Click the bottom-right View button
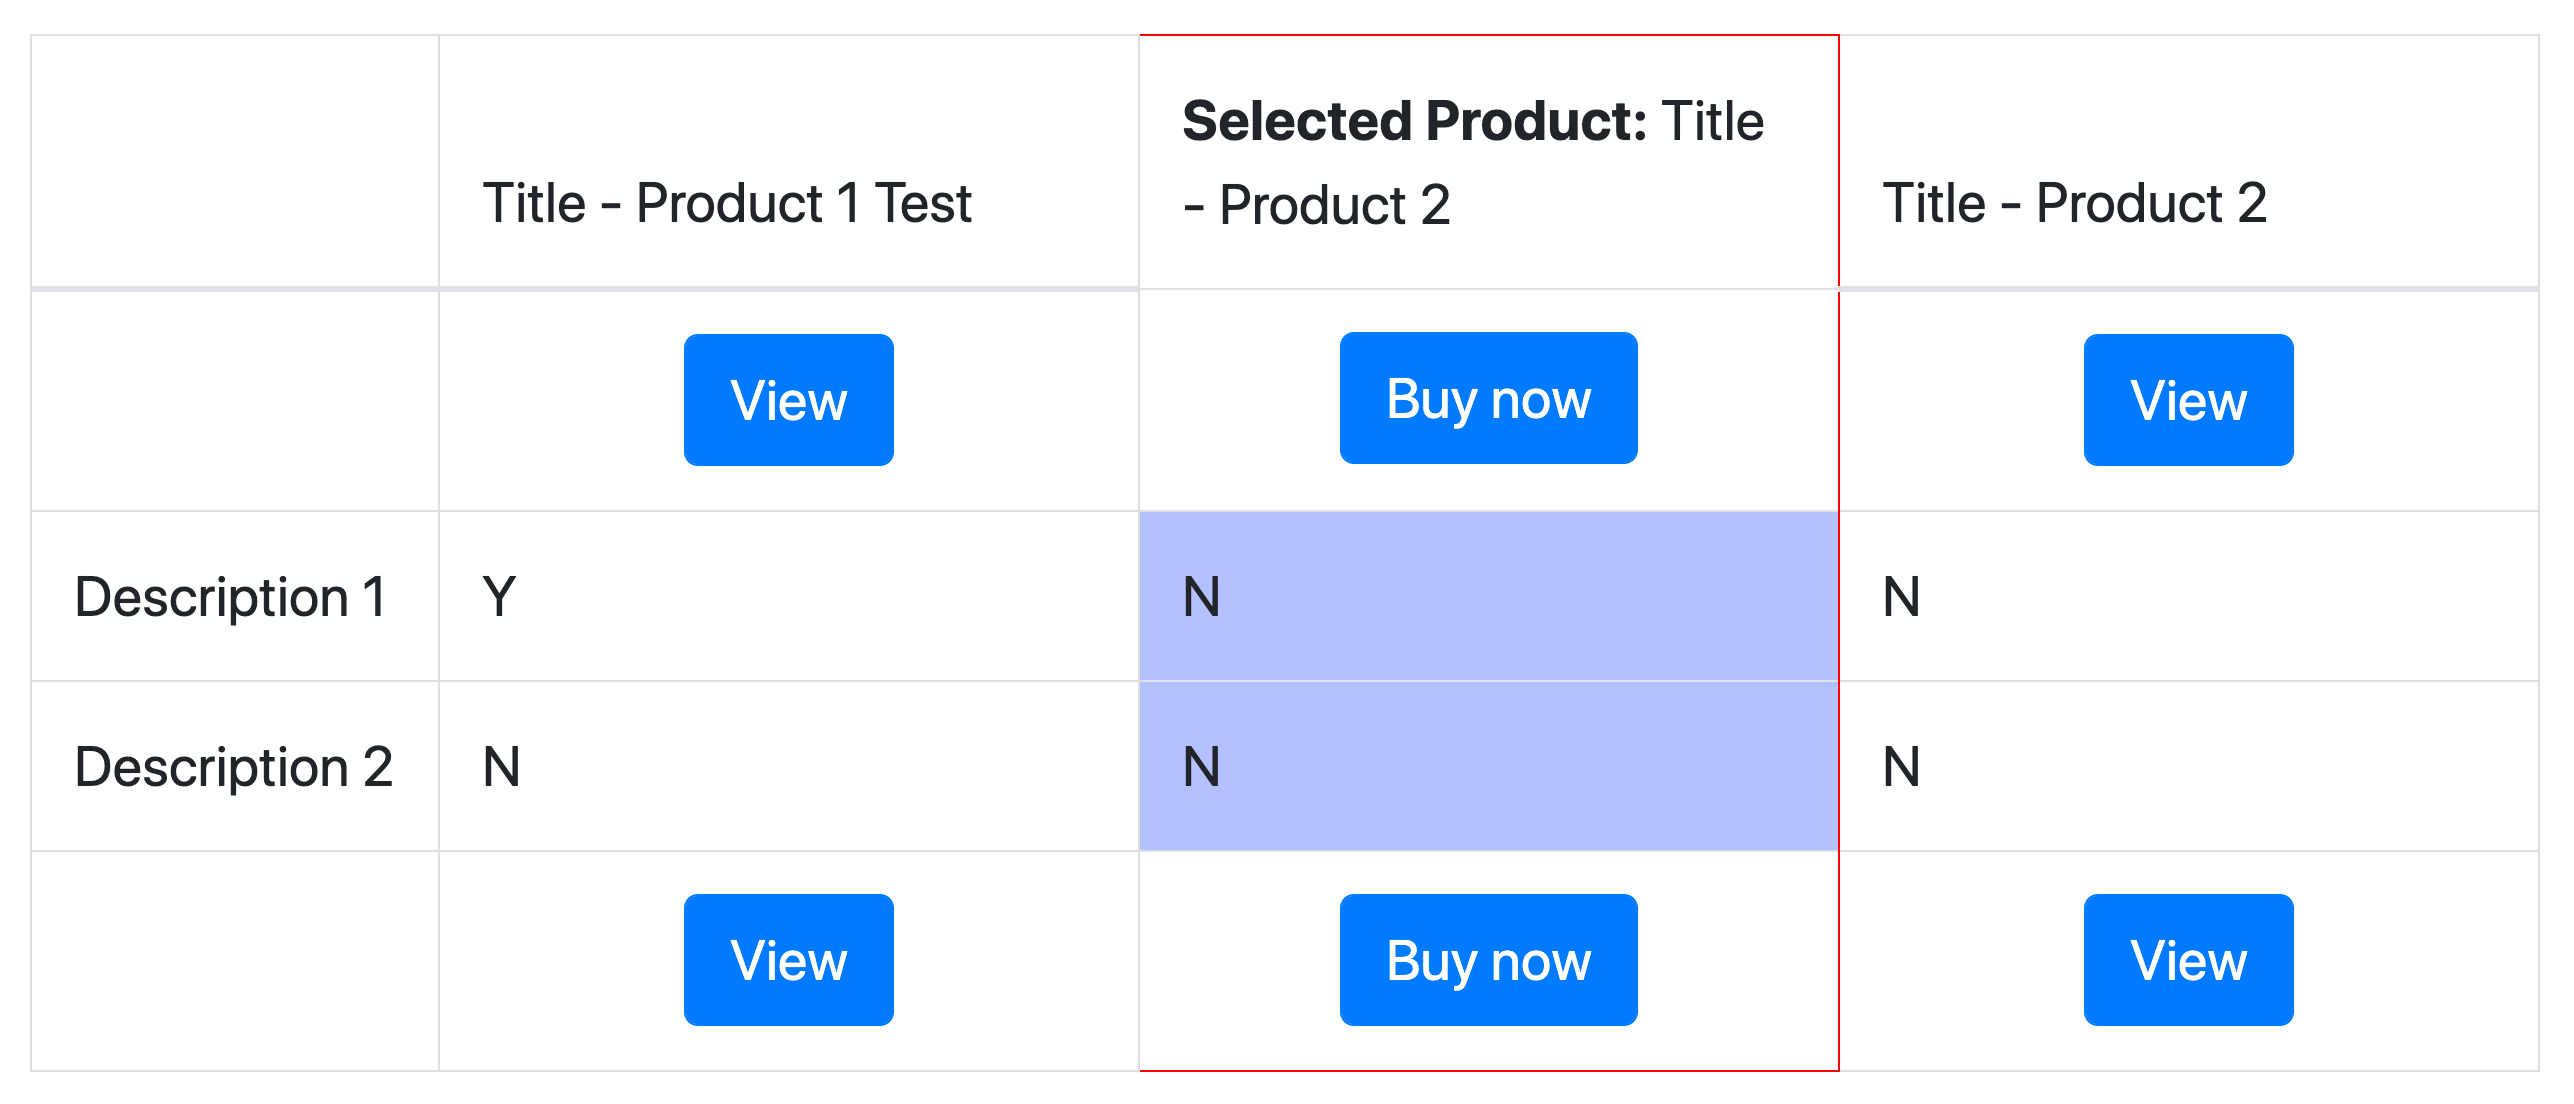Screen dimensions: 2574x1104 pyautogui.click(x=2188, y=960)
